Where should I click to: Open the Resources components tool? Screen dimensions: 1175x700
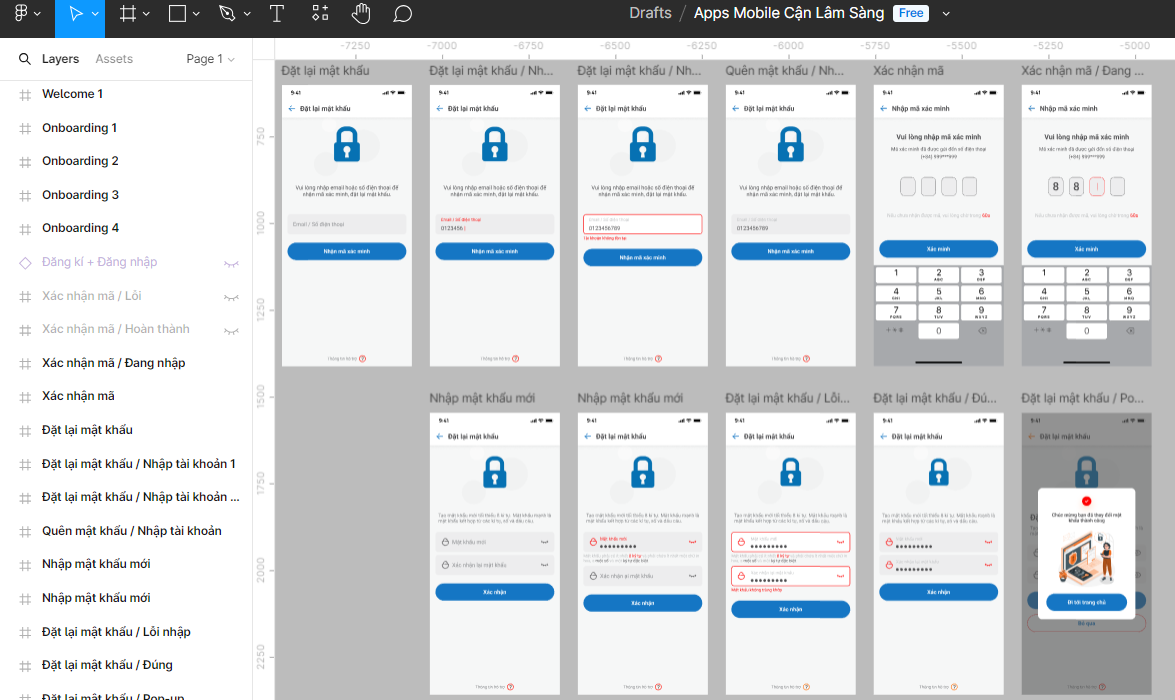pyautogui.click(x=320, y=14)
